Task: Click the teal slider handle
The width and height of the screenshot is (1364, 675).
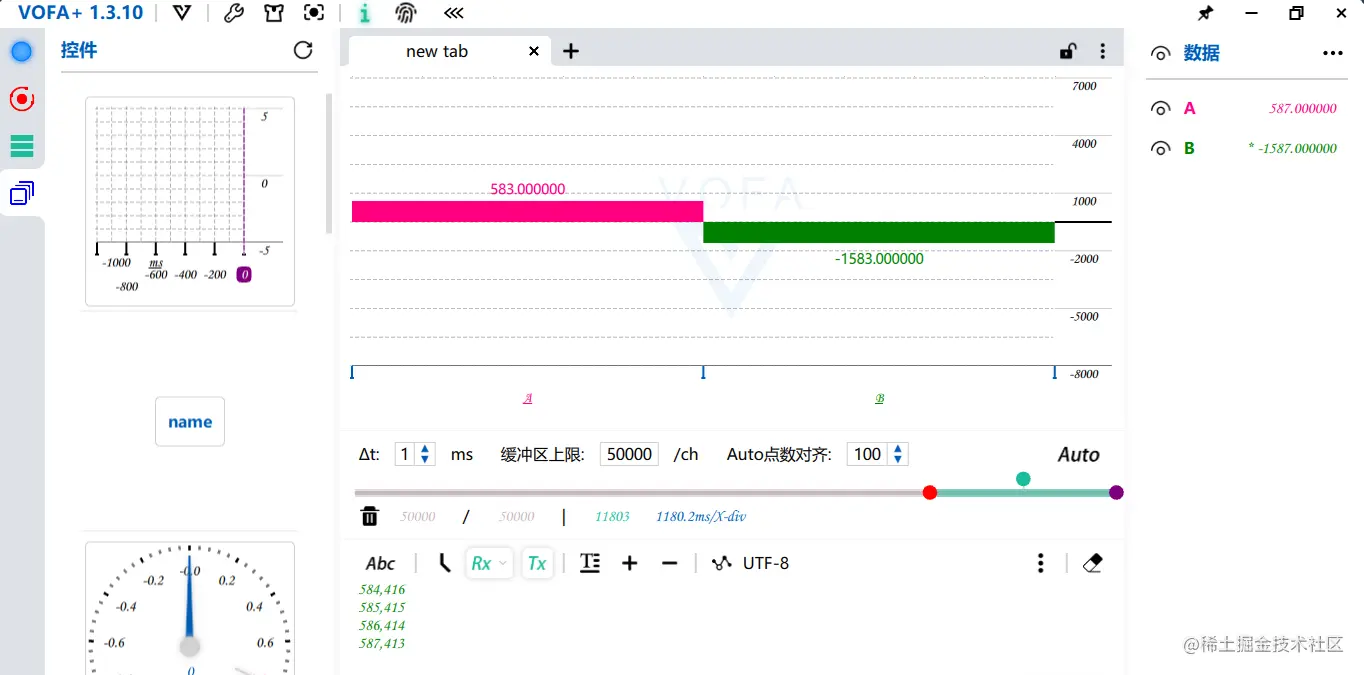Action: [1023, 479]
